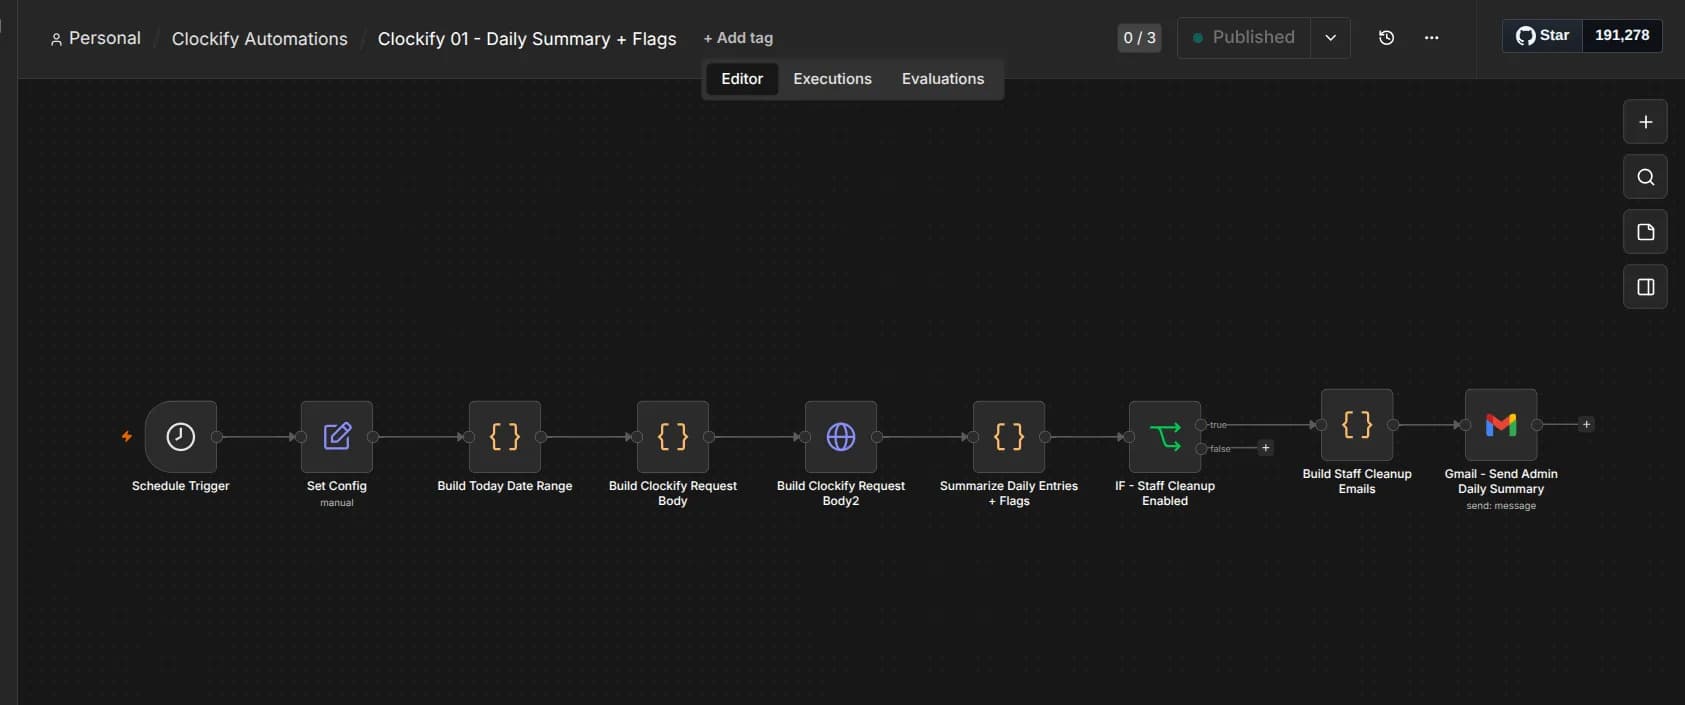This screenshot has height=705, width=1685.
Task: Click the workflow name Clockify 01 - Daily Summary + Flags
Action: pos(527,39)
